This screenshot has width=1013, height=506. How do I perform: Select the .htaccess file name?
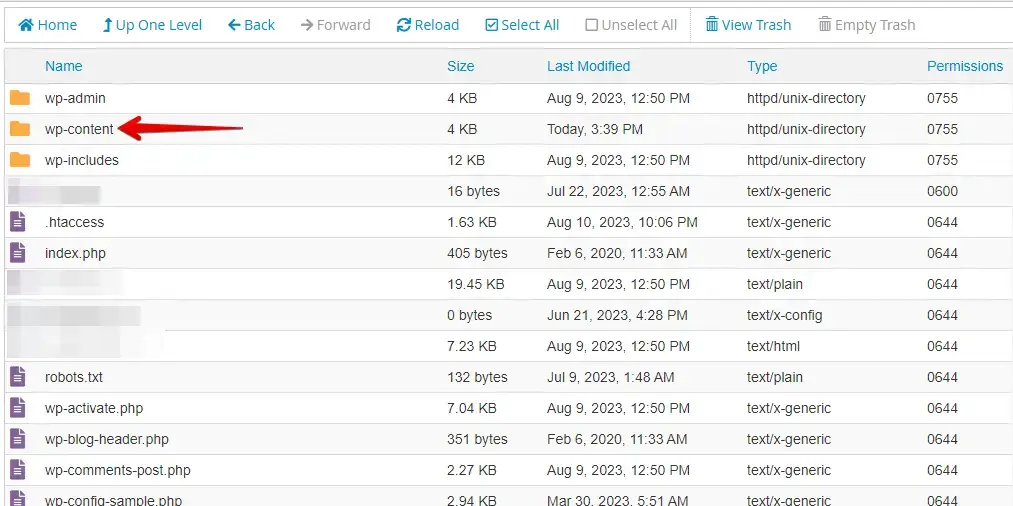[x=74, y=222]
